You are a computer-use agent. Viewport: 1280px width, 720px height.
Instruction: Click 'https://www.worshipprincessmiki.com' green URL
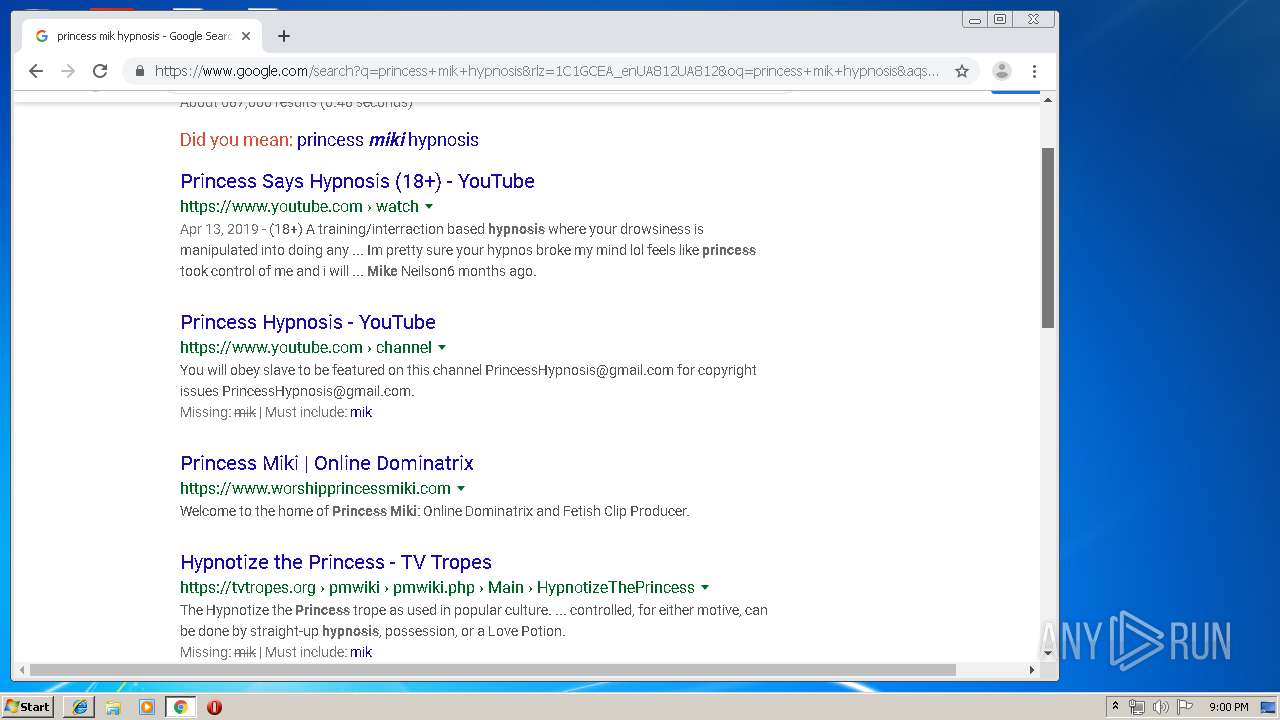pos(315,489)
